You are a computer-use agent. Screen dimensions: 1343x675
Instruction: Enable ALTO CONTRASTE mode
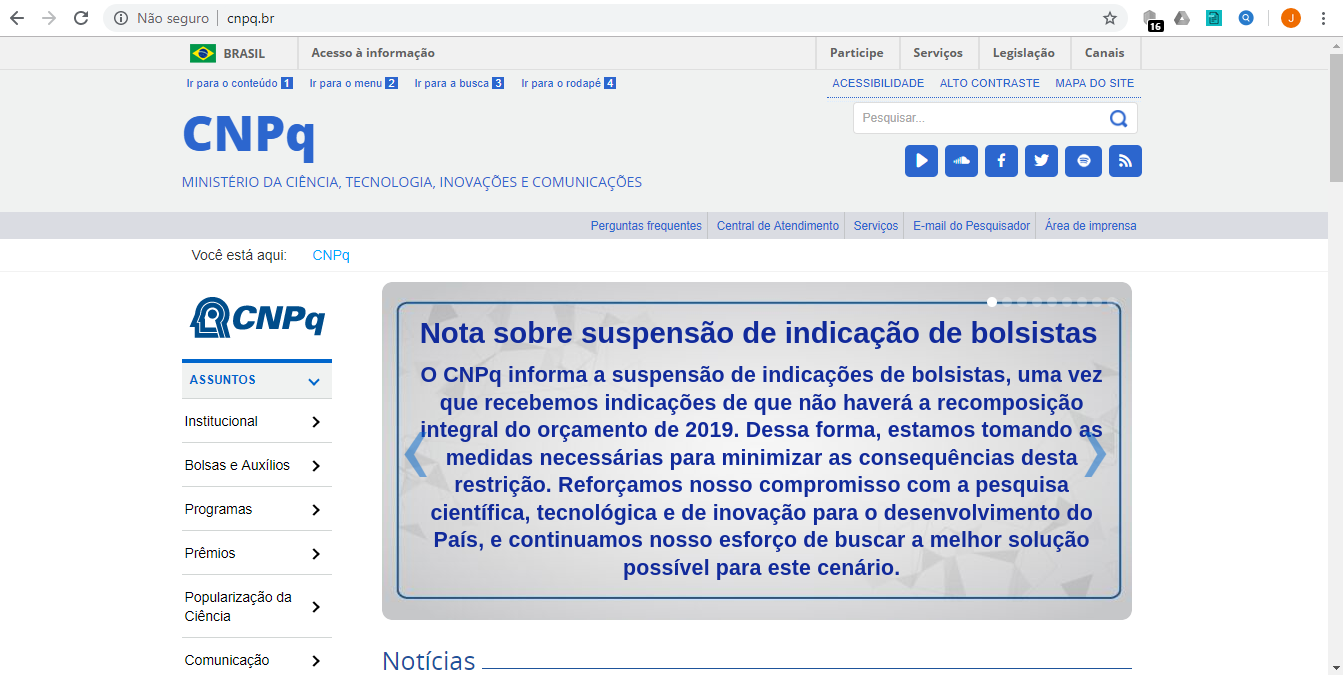(x=990, y=83)
